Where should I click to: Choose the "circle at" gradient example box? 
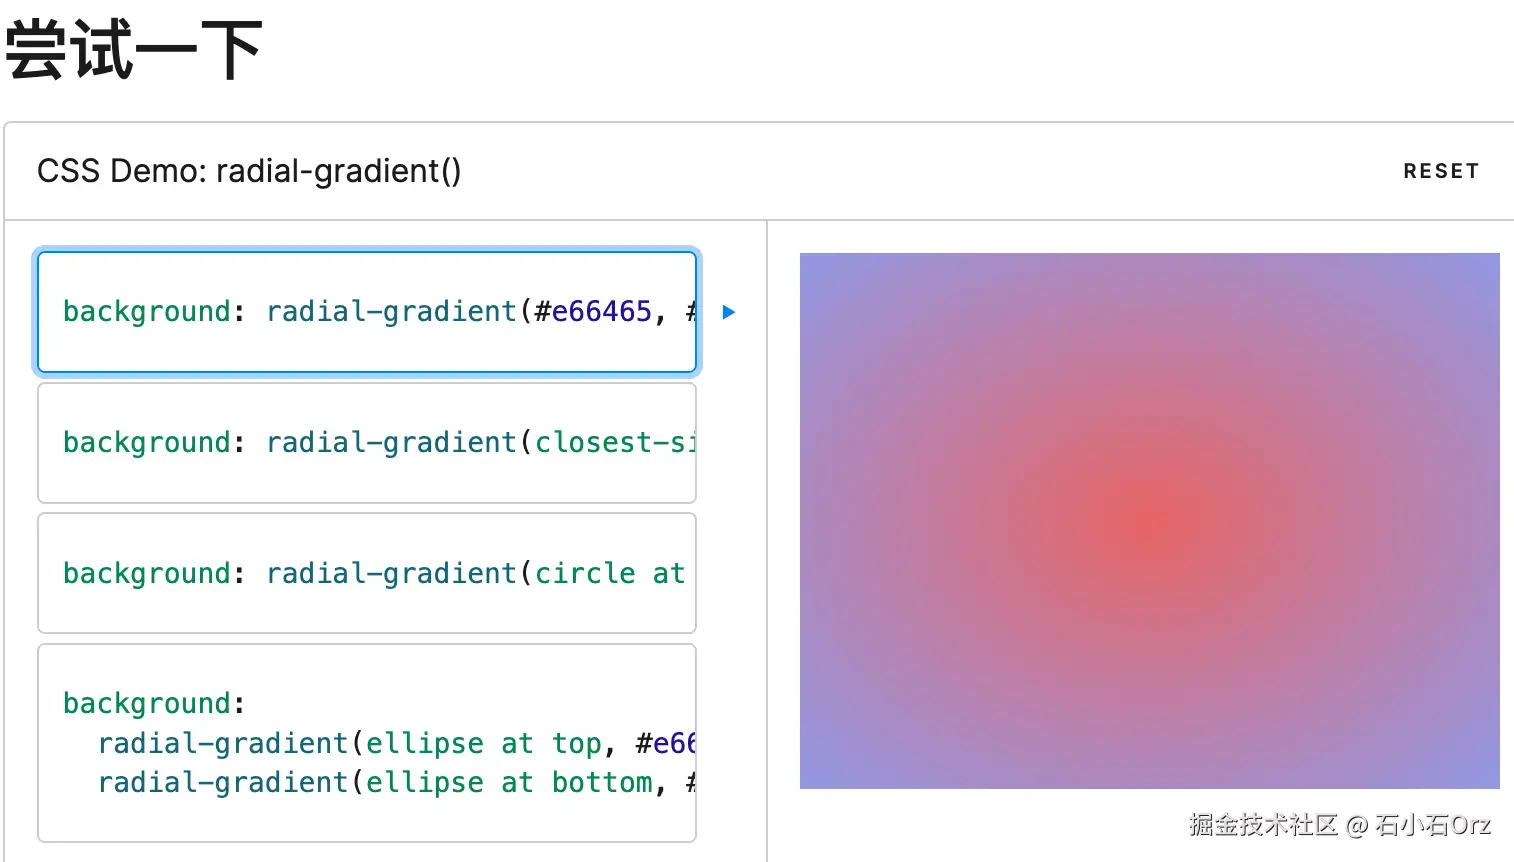(366, 573)
